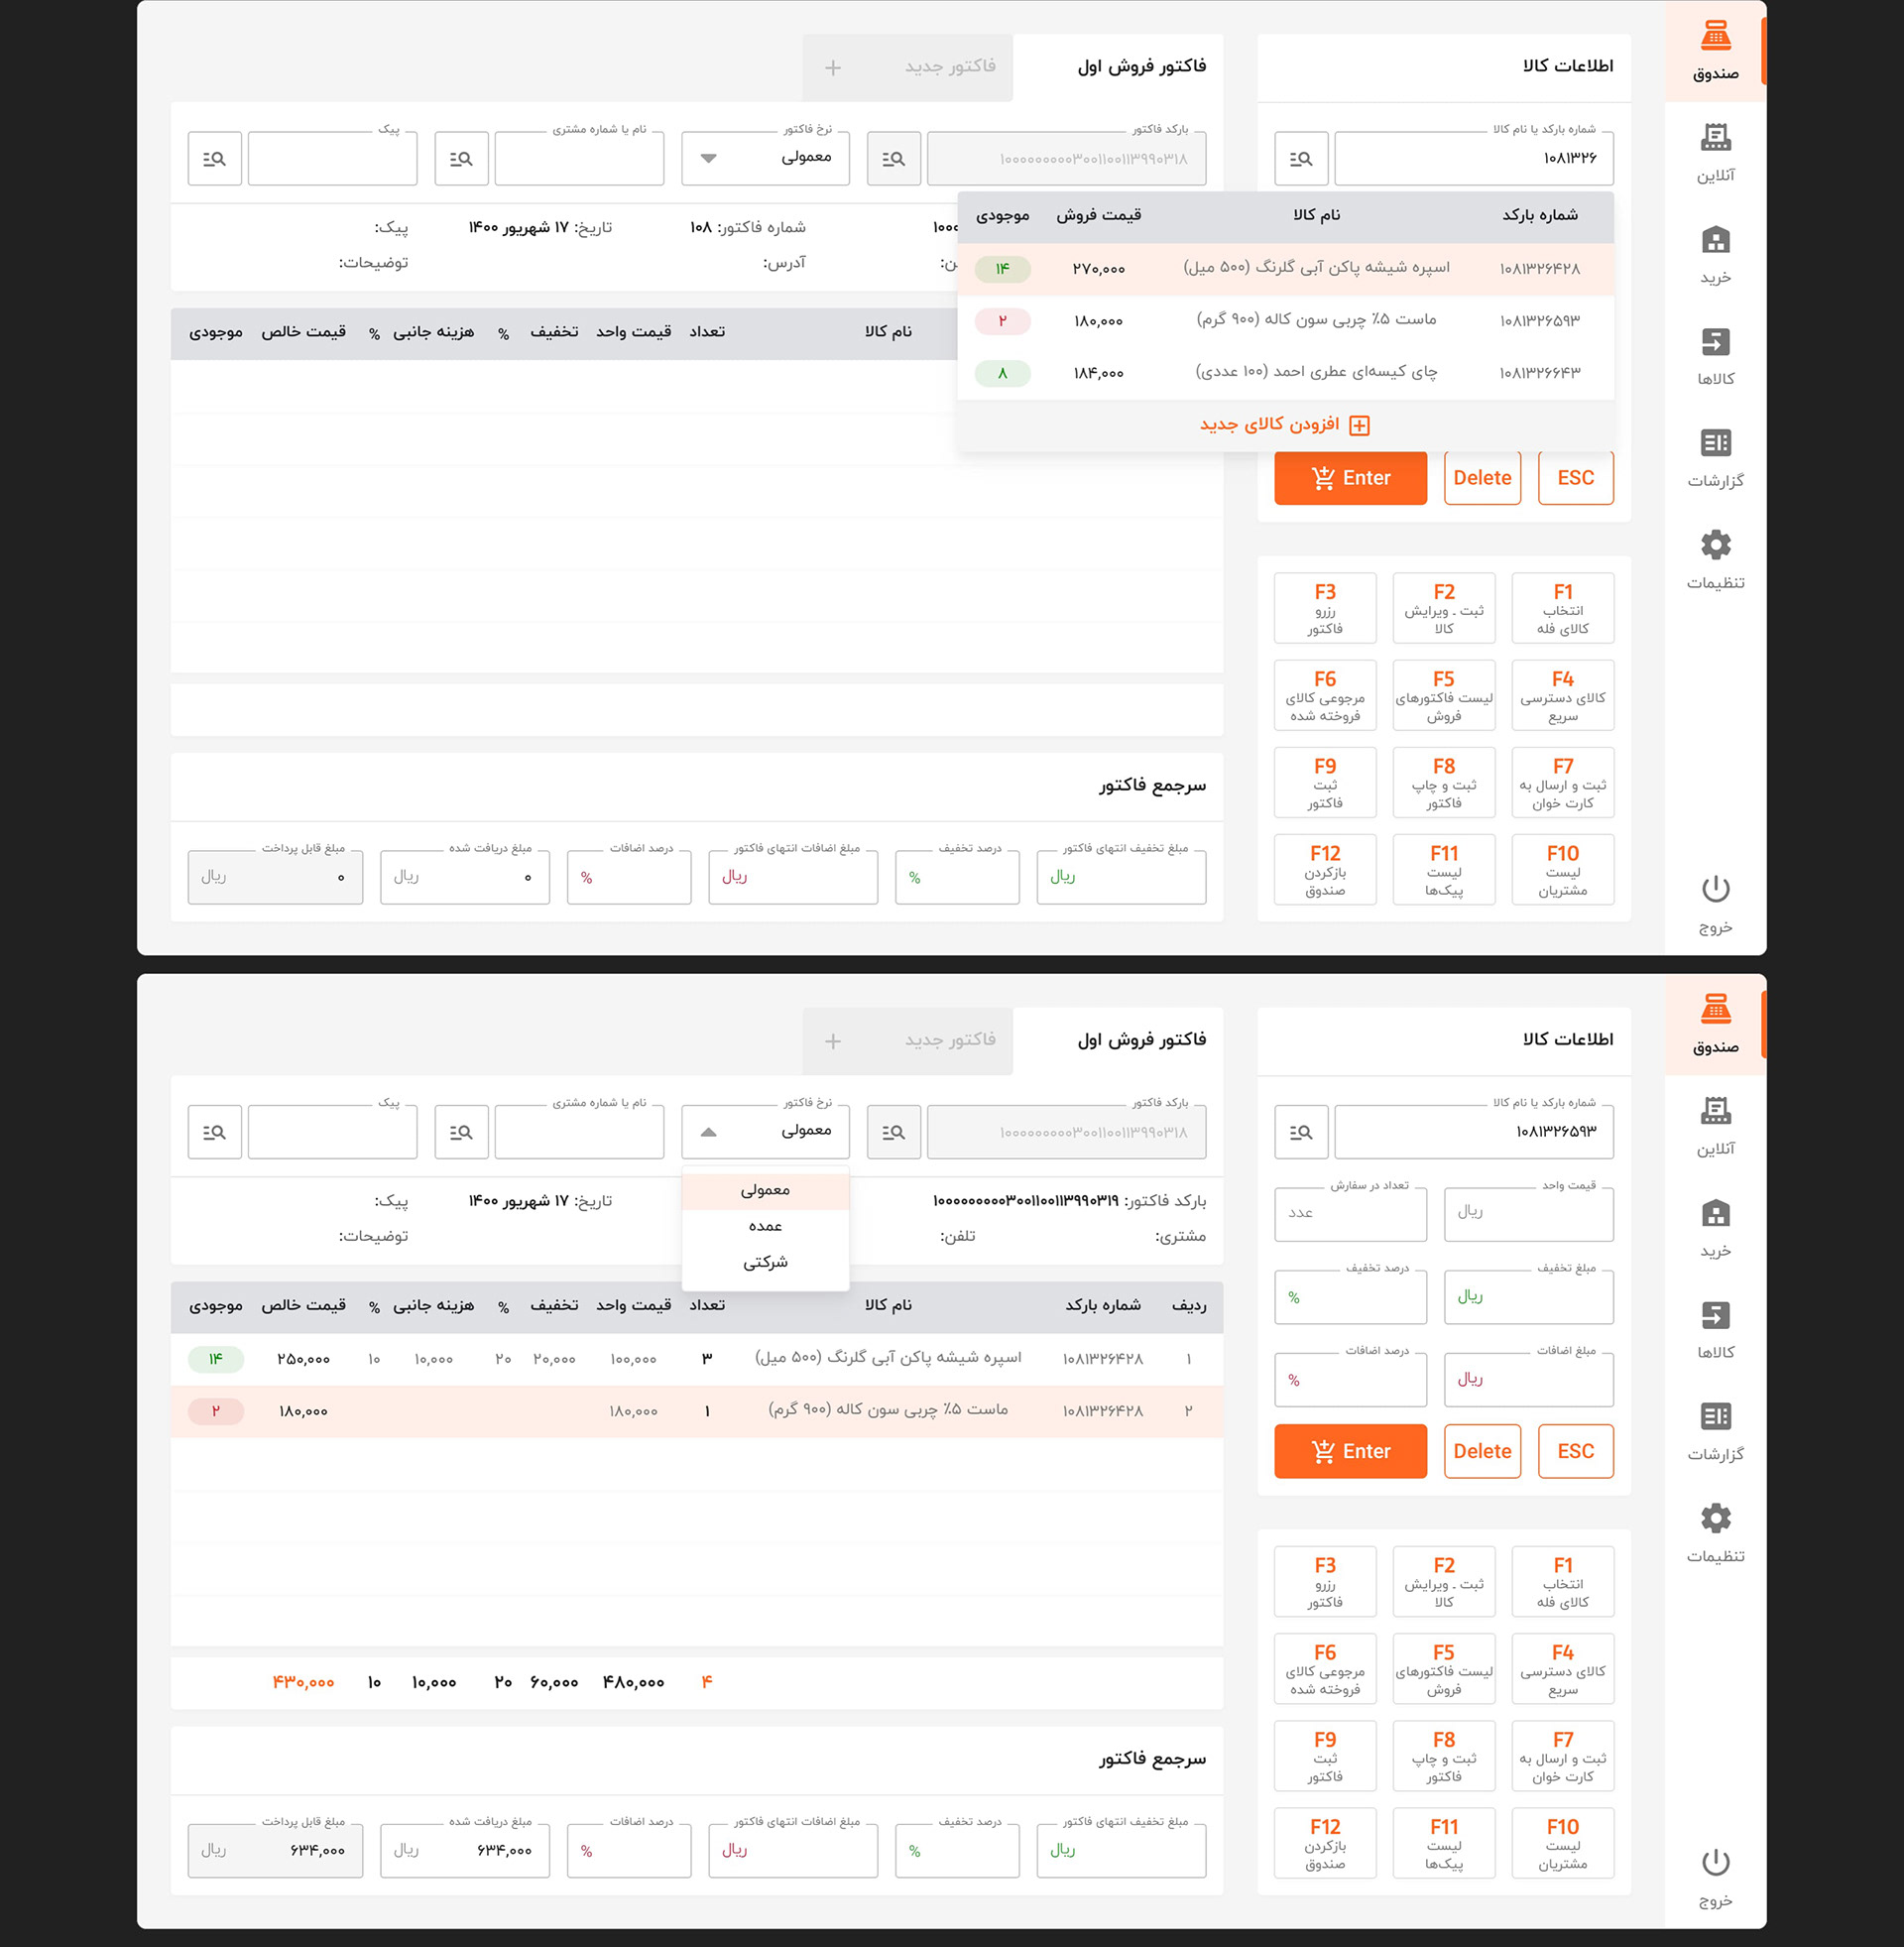
Task: Switch to فاکتور فروش اول tab in bottom window
Action: 1140,1040
